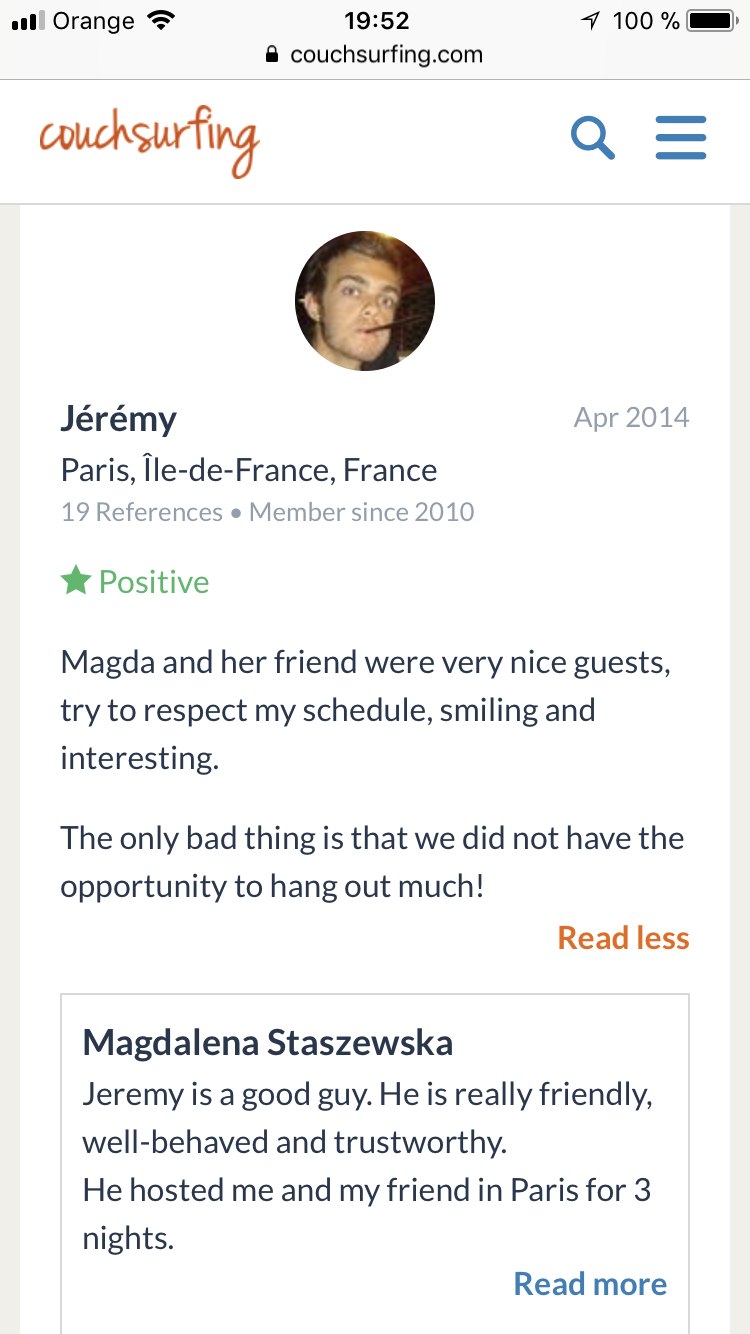
Task: Tap the lock icon in address bar
Action: point(272,55)
